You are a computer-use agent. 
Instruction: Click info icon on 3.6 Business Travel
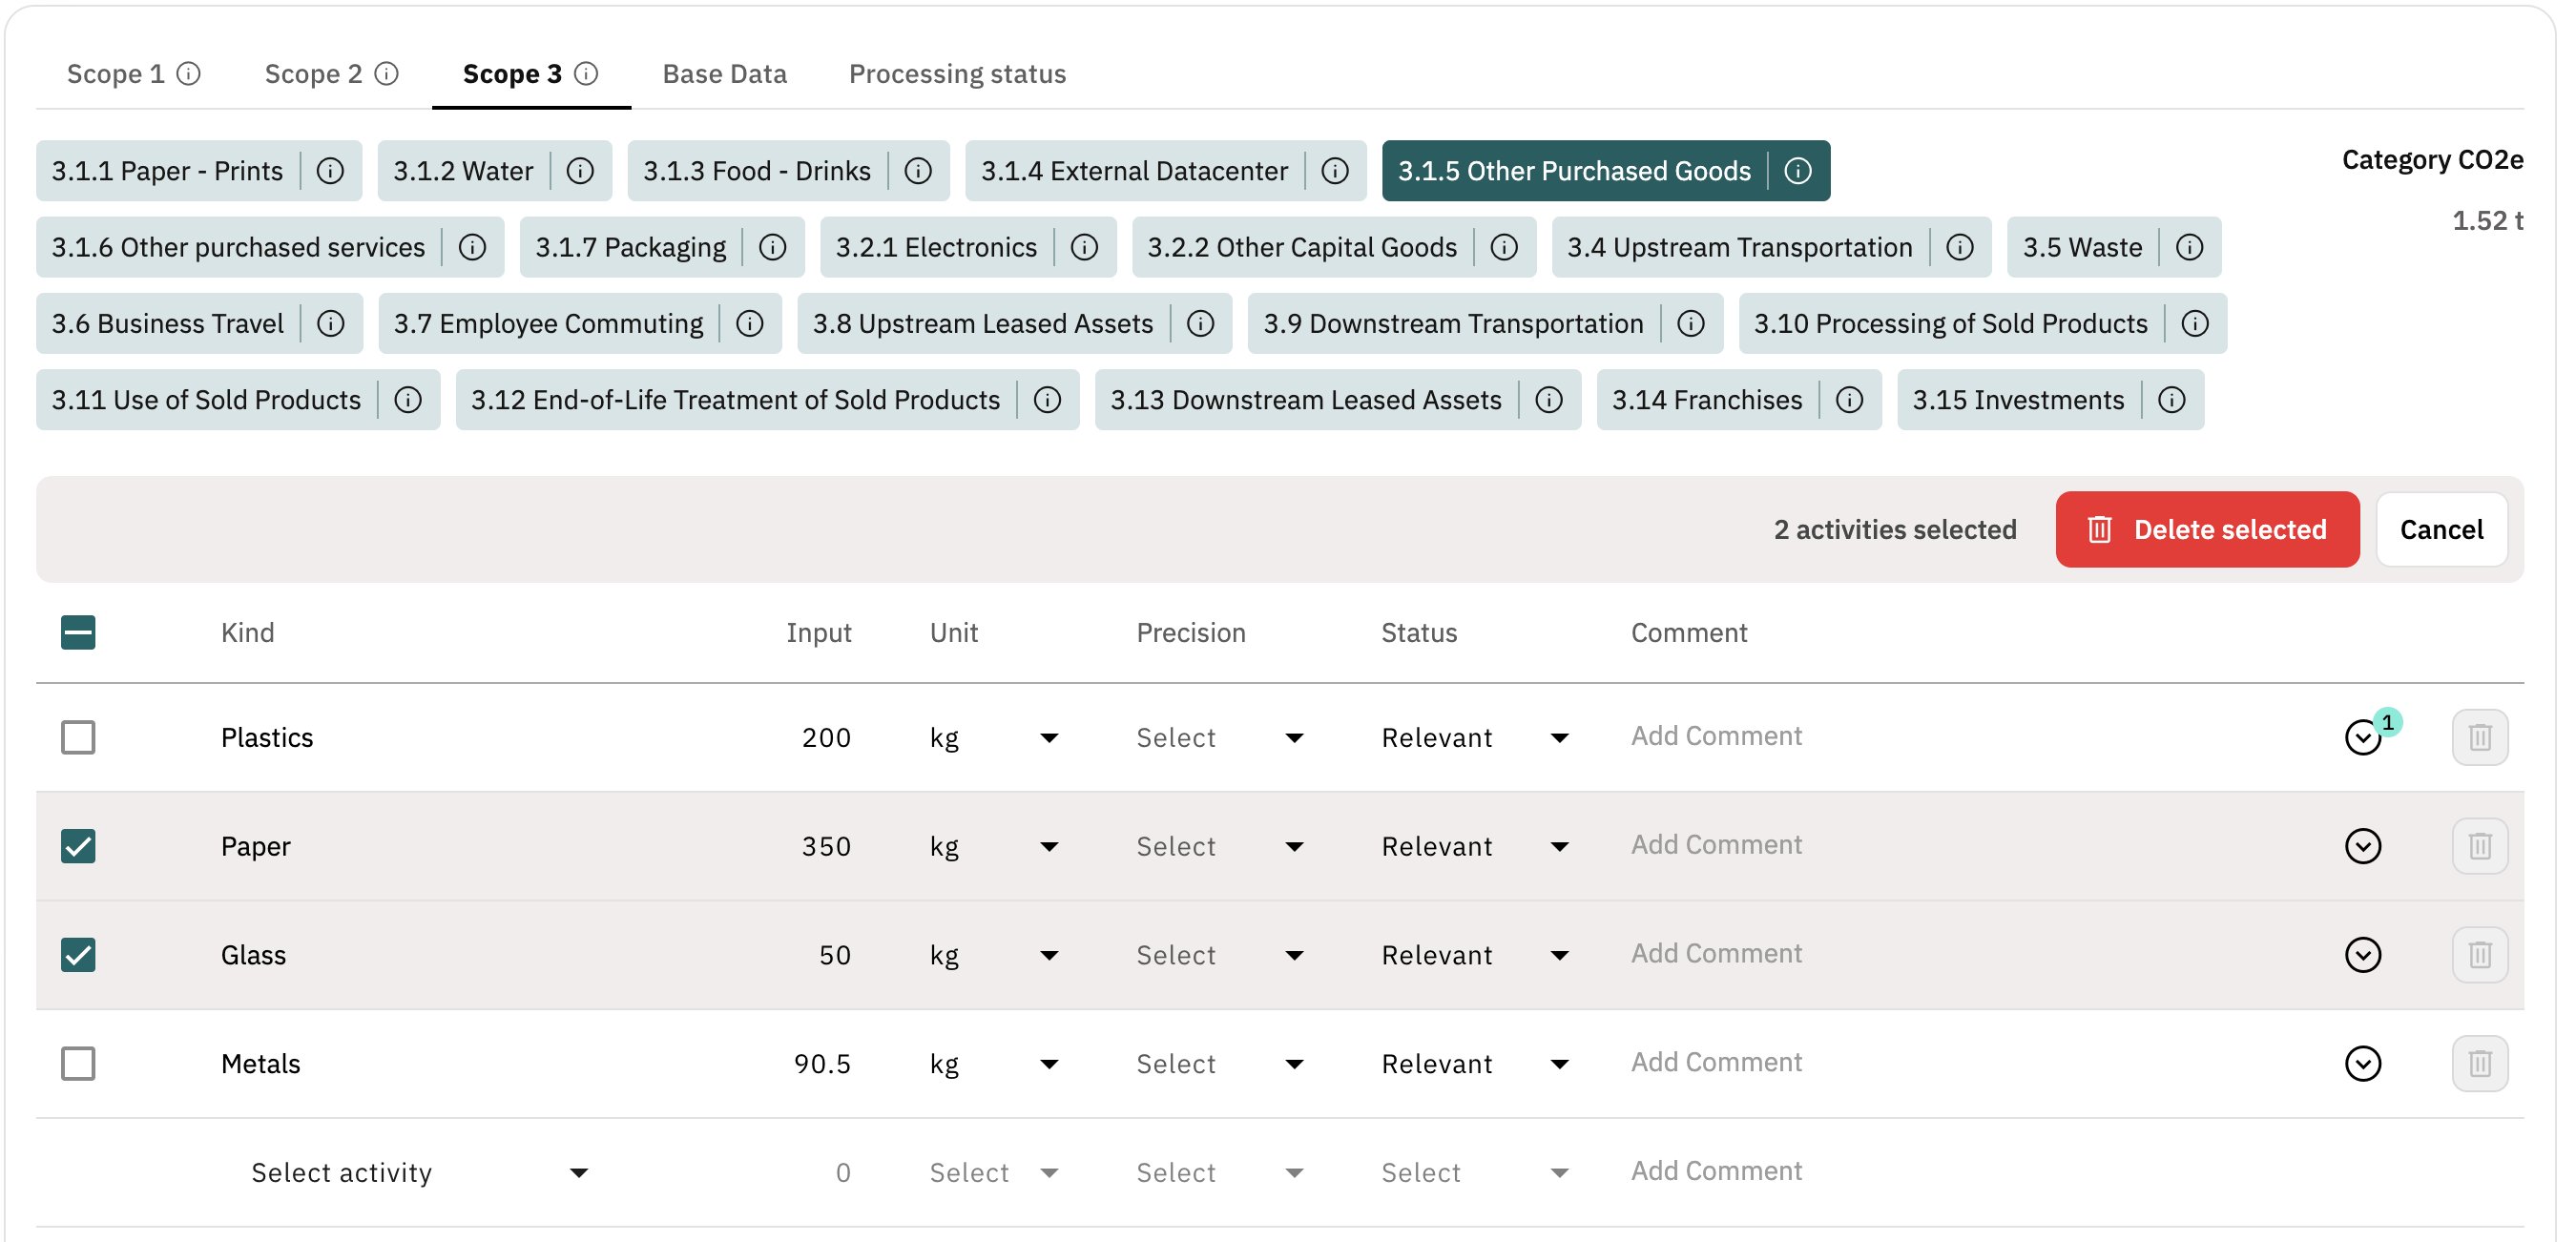331,323
